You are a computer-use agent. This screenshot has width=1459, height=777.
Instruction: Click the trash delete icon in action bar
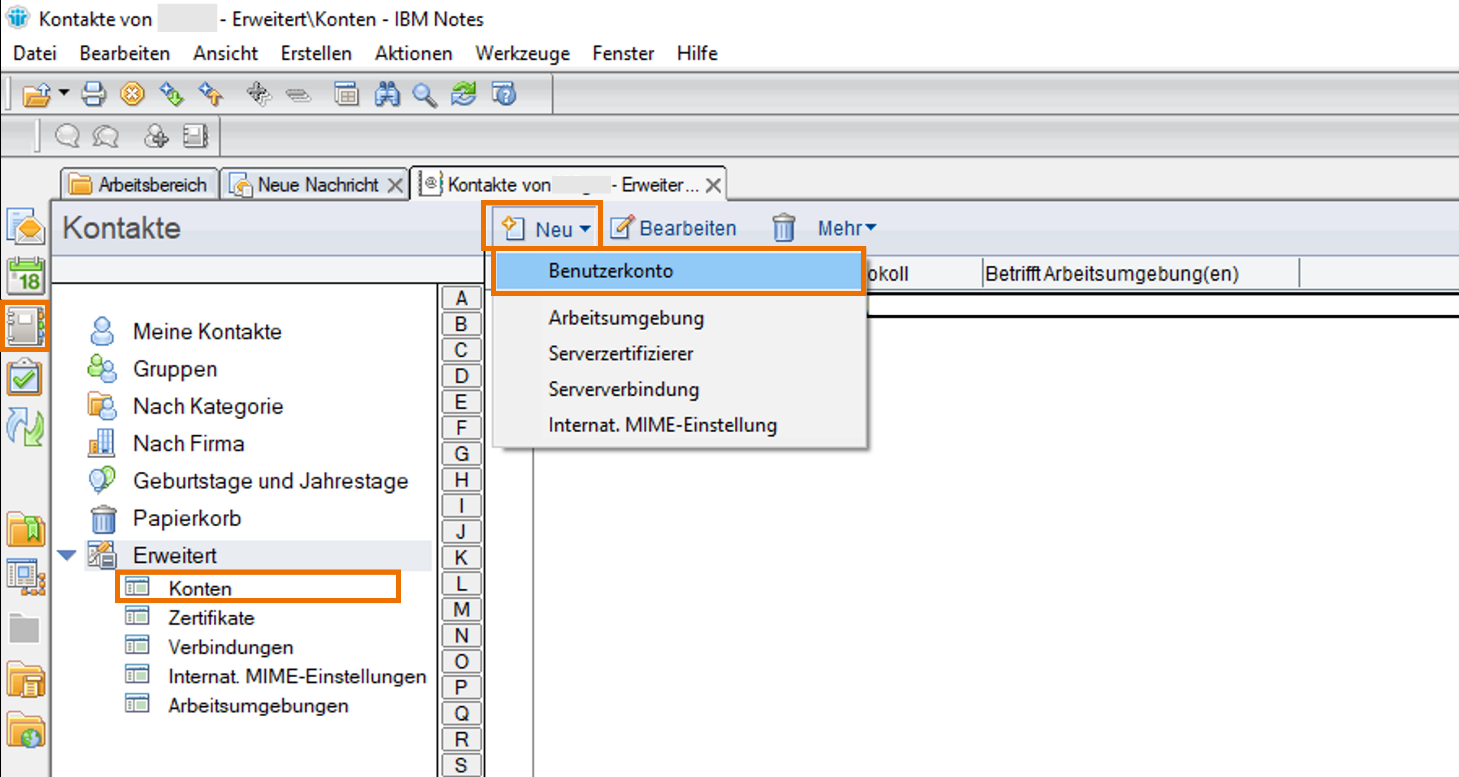pos(783,228)
